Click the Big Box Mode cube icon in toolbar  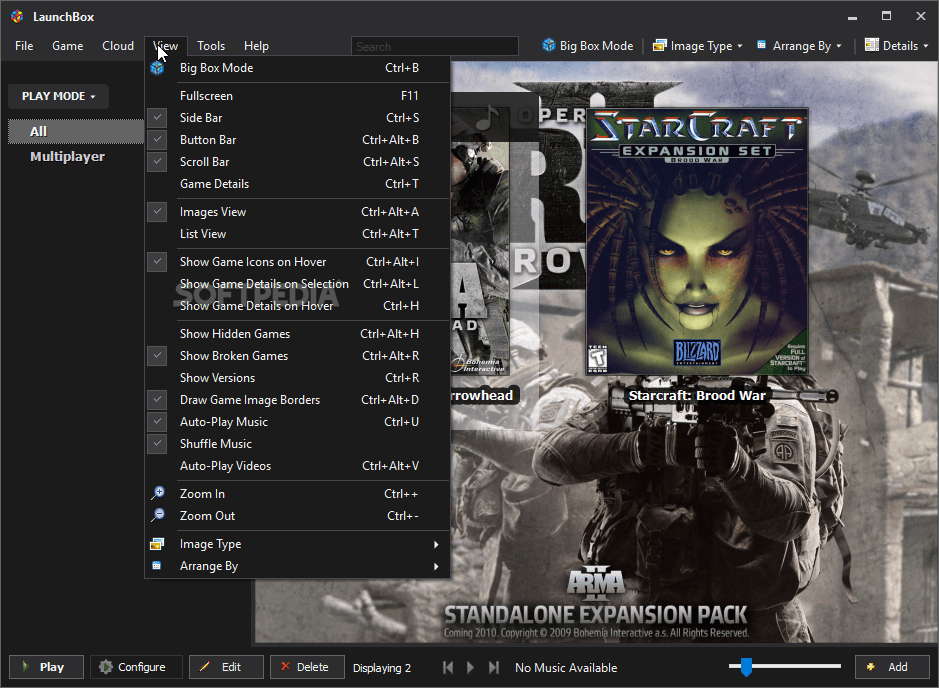click(549, 45)
